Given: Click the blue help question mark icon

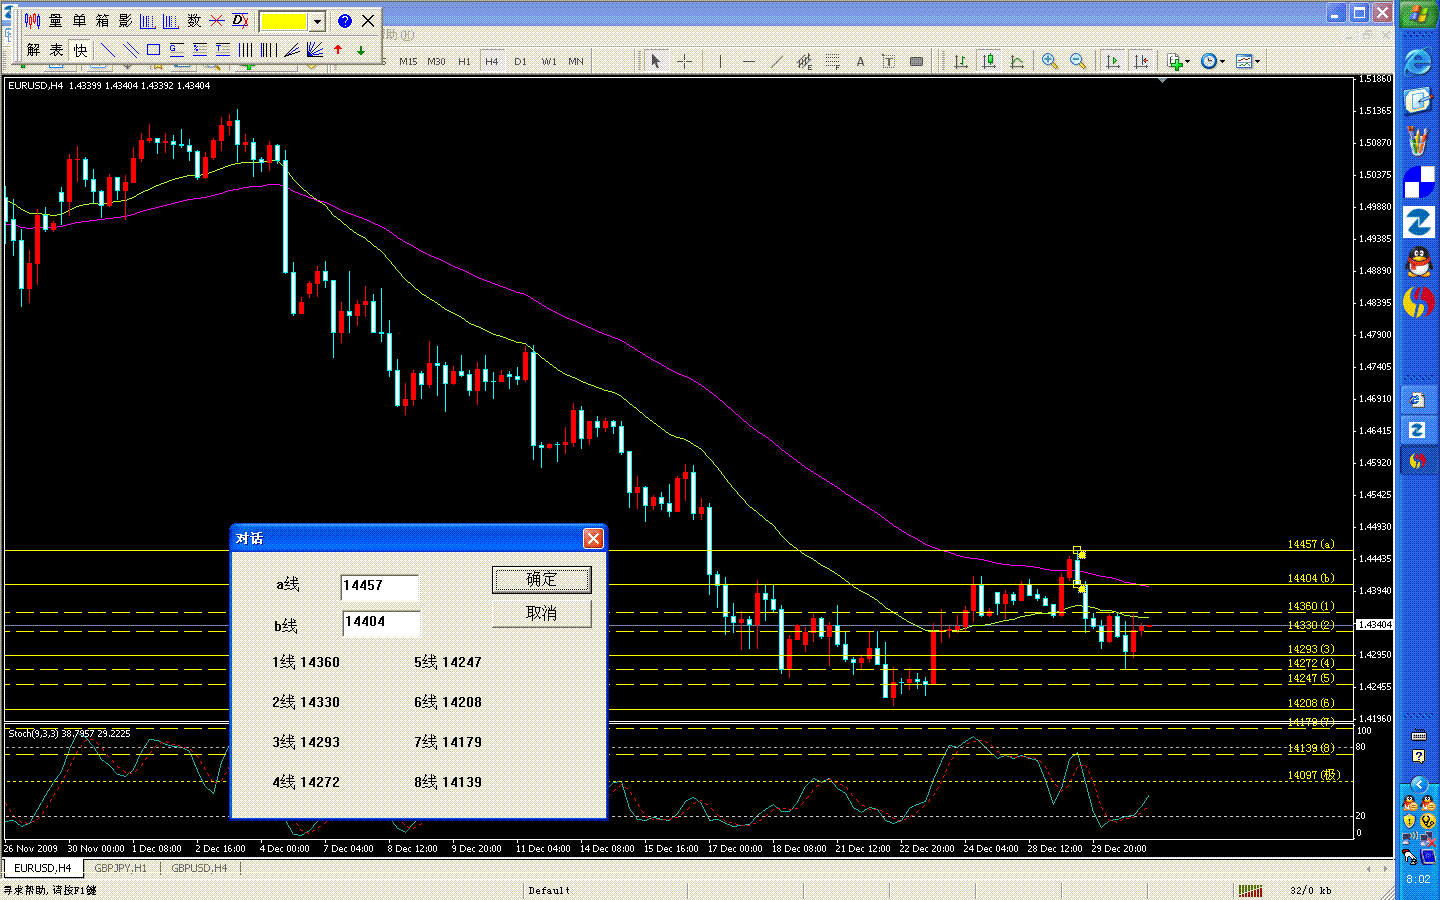Looking at the screenshot, I should pyautogui.click(x=345, y=20).
